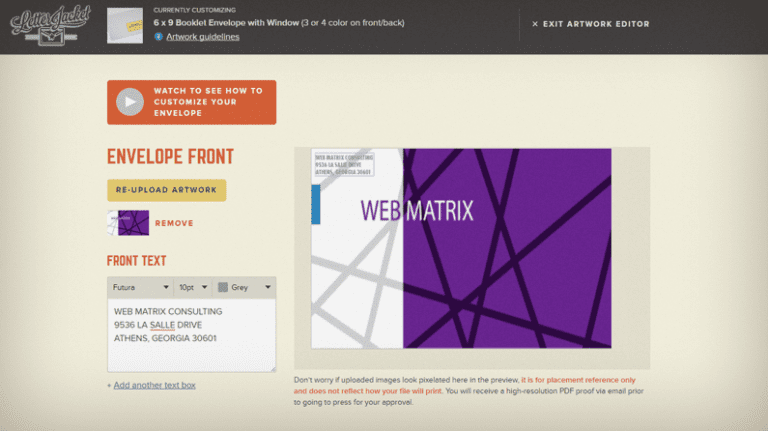Remove the uploaded artwork

click(x=174, y=223)
